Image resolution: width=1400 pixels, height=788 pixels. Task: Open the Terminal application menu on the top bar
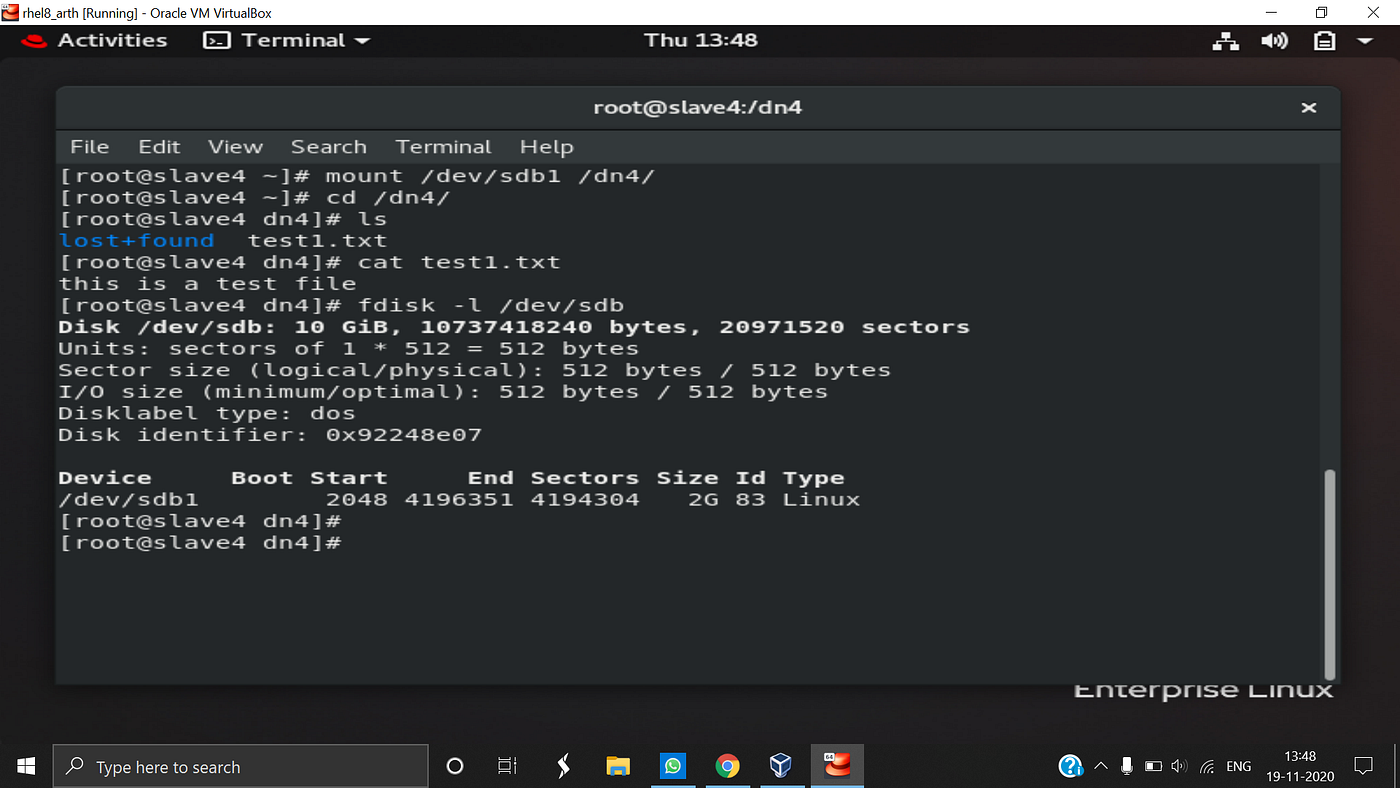[x=287, y=40]
